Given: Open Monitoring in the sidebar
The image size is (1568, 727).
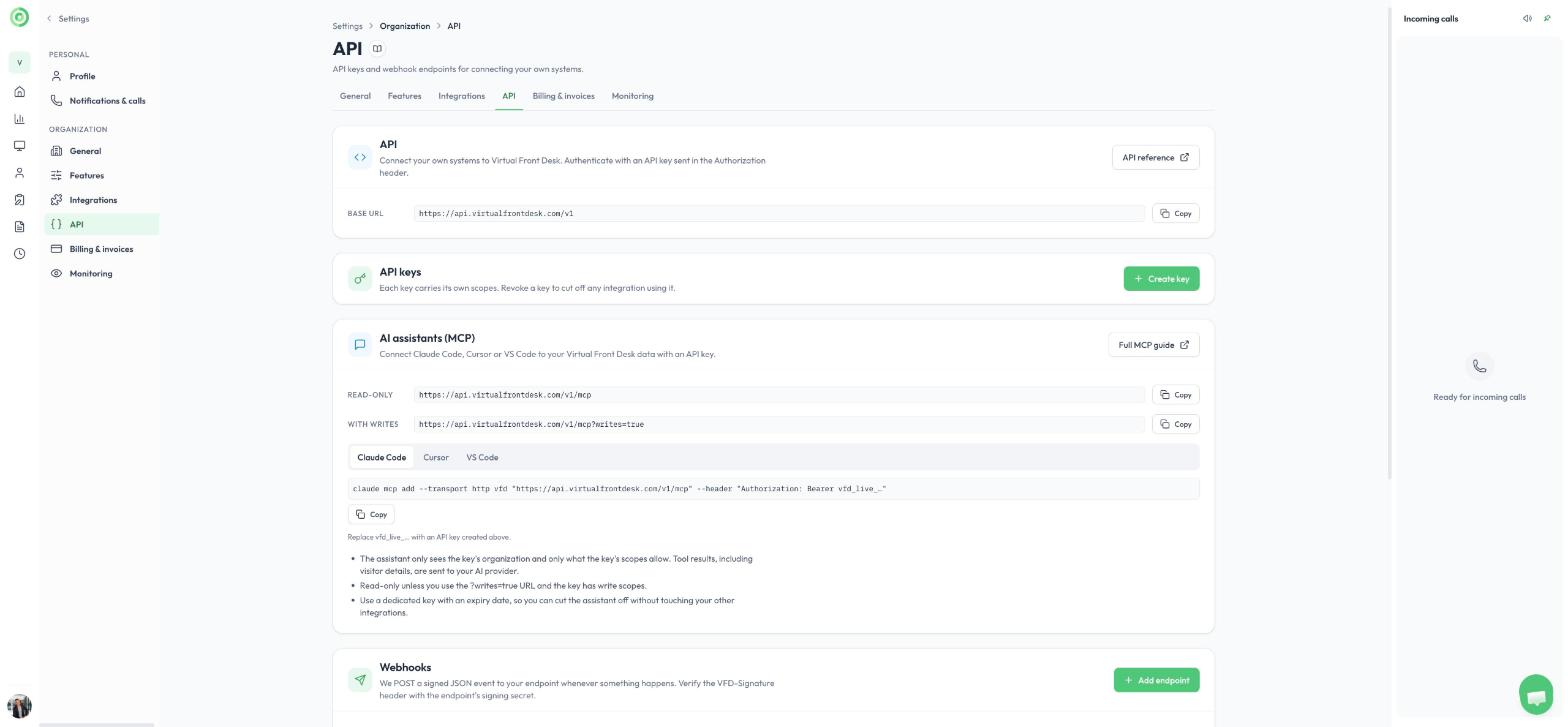Looking at the screenshot, I should click(101, 274).
